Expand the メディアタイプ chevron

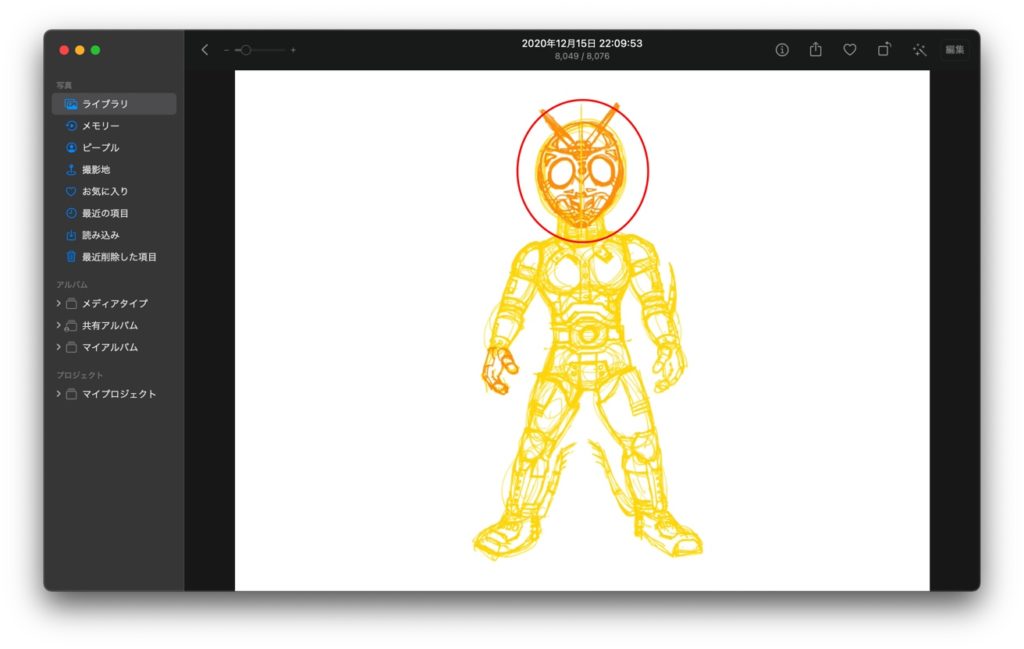click(x=58, y=304)
